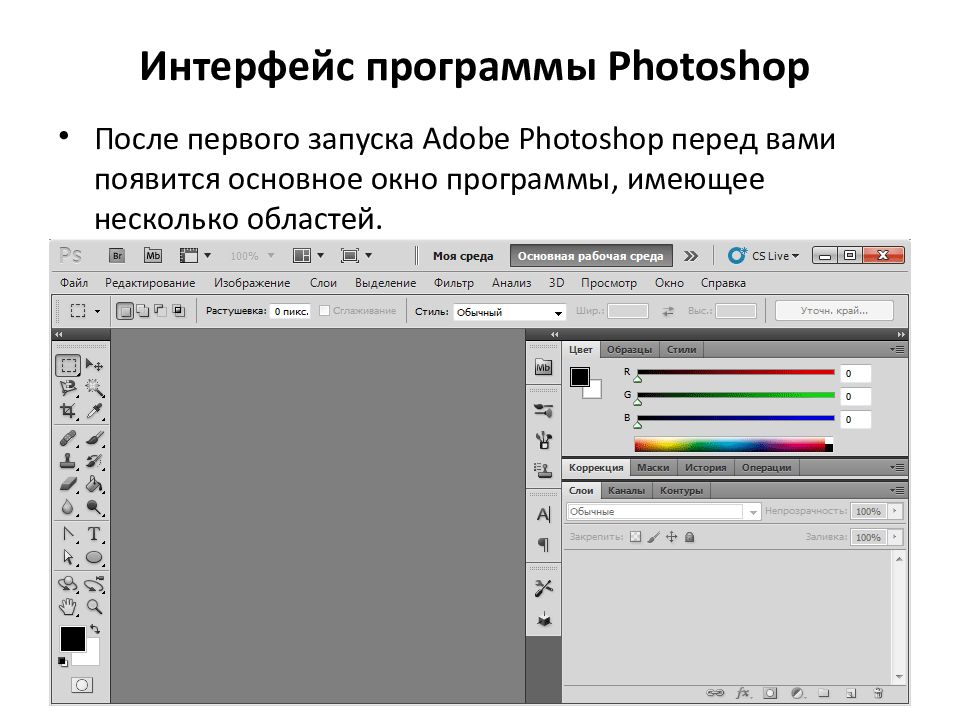Viewport: 960px width, 720px height.
Task: Open the Arrange Documents dropdown
Action: point(308,256)
